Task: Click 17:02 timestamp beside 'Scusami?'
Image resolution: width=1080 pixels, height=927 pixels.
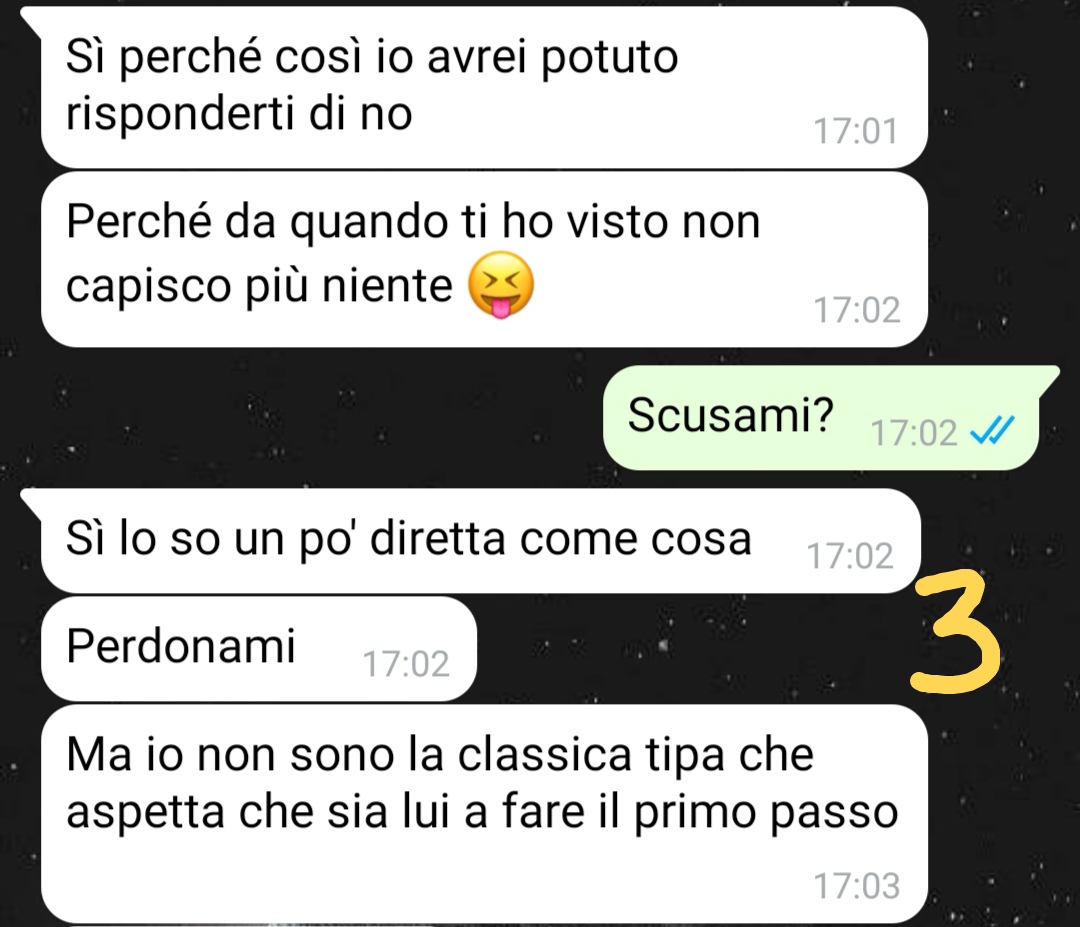Action: click(x=914, y=433)
